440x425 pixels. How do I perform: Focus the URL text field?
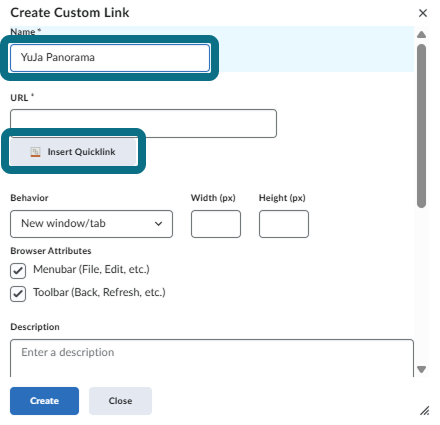pos(143,123)
